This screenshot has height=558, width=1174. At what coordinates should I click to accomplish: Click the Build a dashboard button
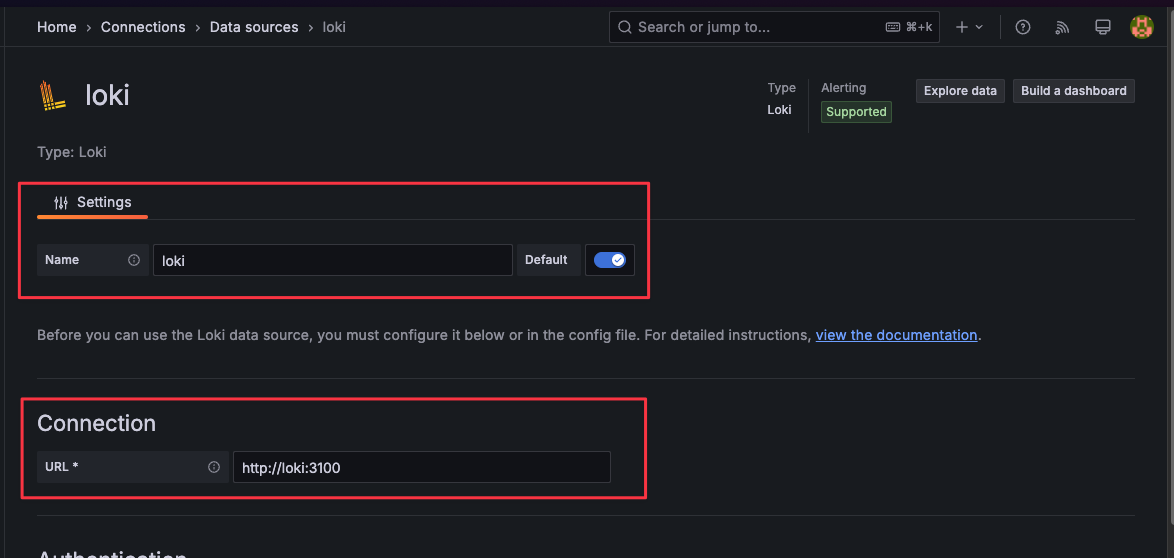tap(1074, 91)
